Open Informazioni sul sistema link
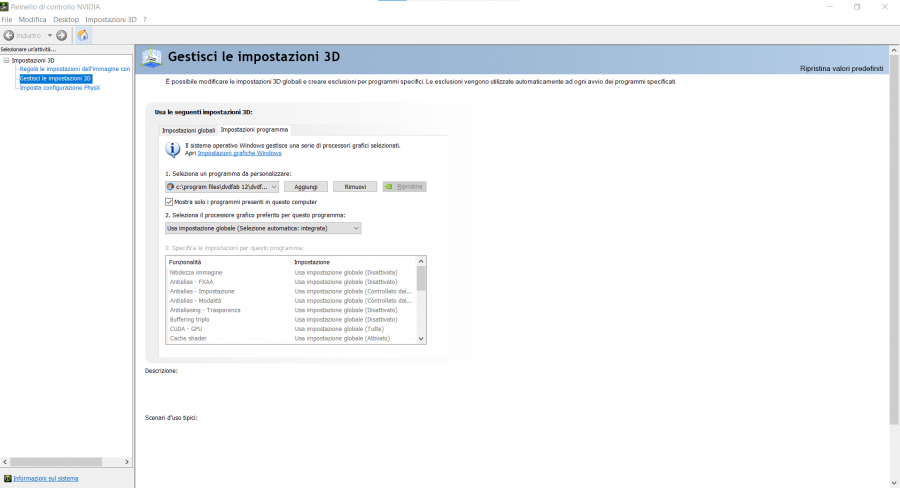 pyautogui.click(x=46, y=478)
